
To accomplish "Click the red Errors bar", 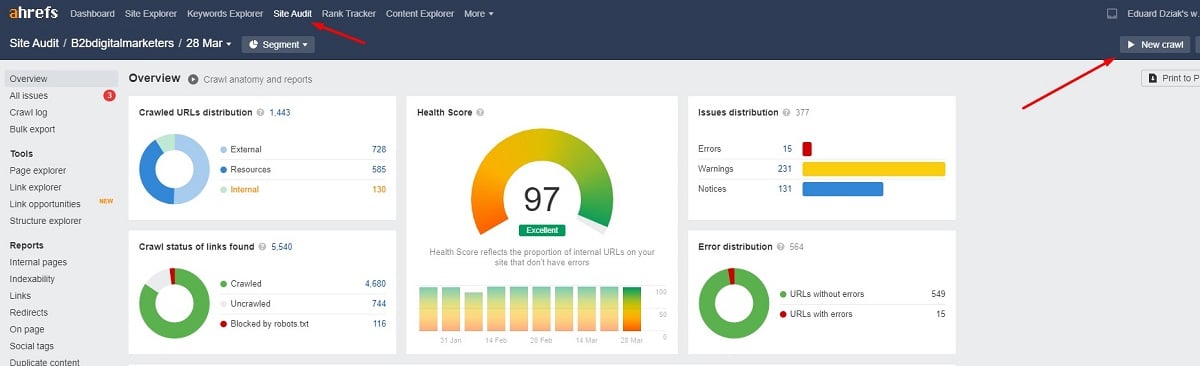I will tap(807, 149).
